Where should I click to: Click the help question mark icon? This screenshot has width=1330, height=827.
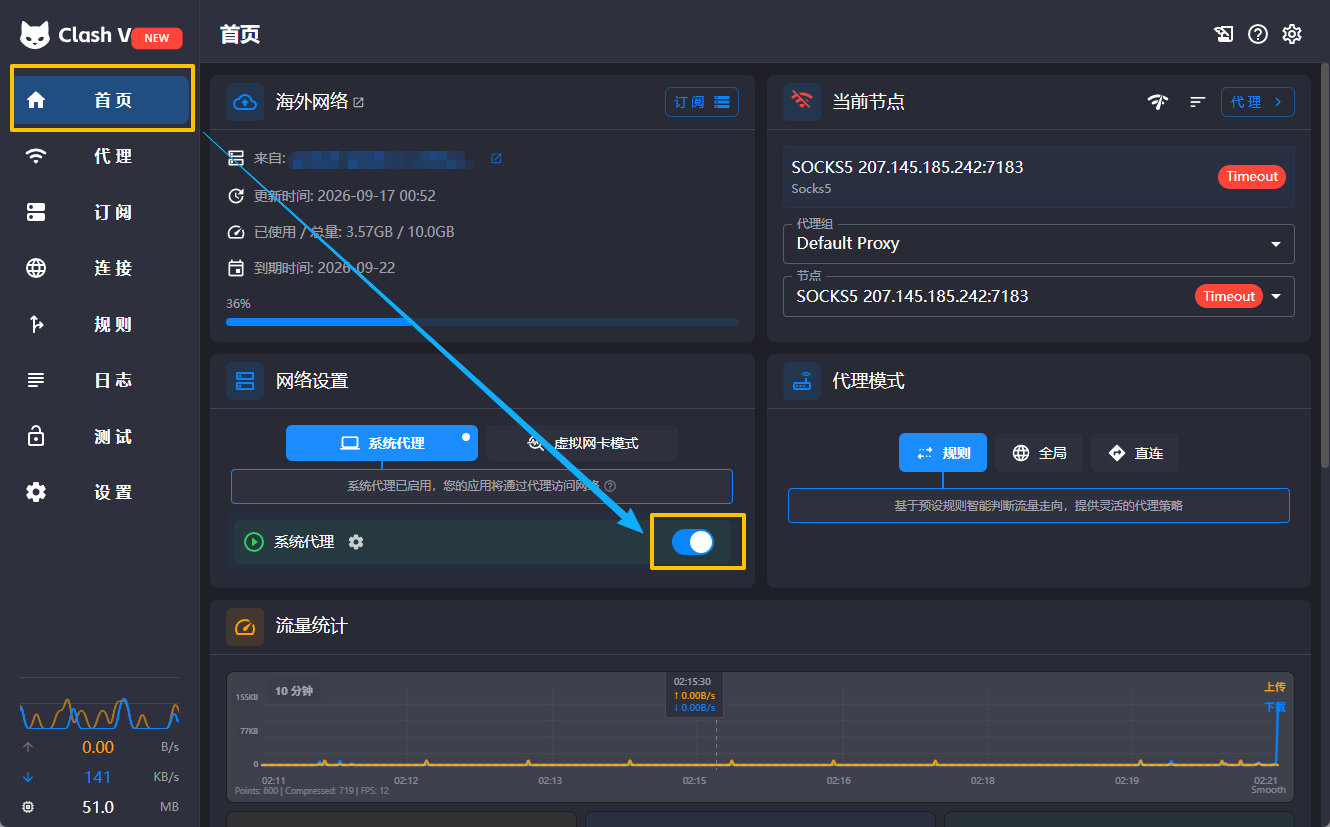click(x=1258, y=34)
